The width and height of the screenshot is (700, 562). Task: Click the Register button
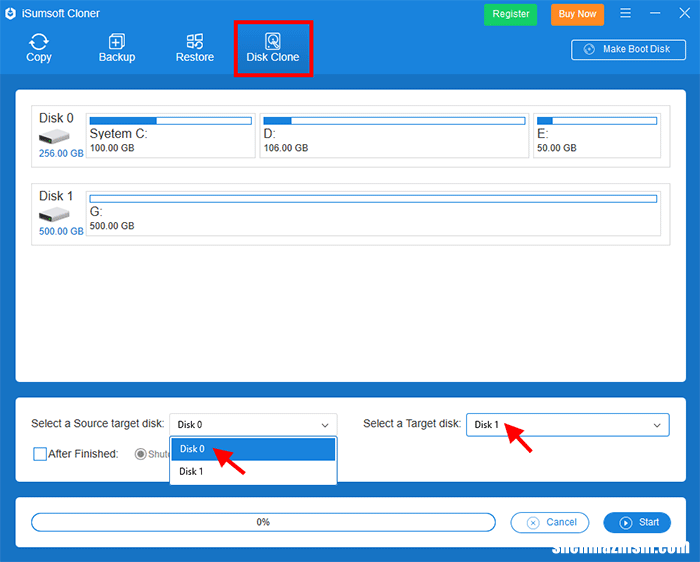tap(510, 14)
